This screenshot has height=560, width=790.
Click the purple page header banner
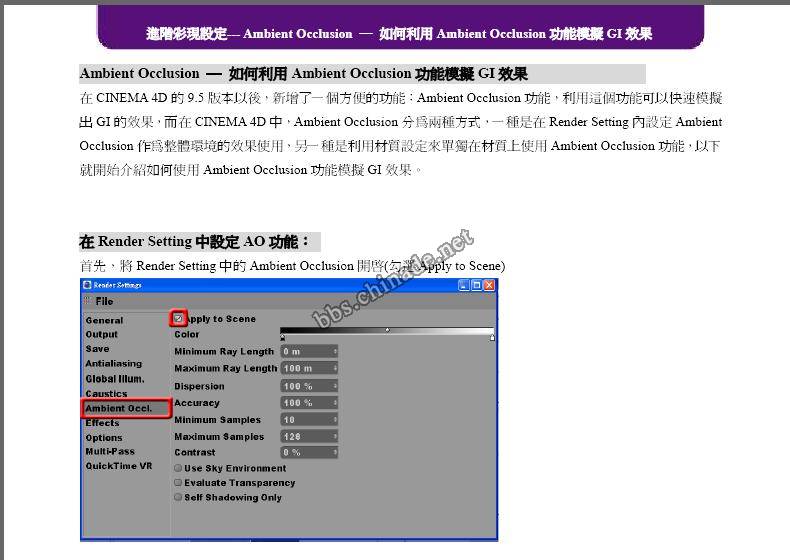pyautogui.click(x=401, y=27)
